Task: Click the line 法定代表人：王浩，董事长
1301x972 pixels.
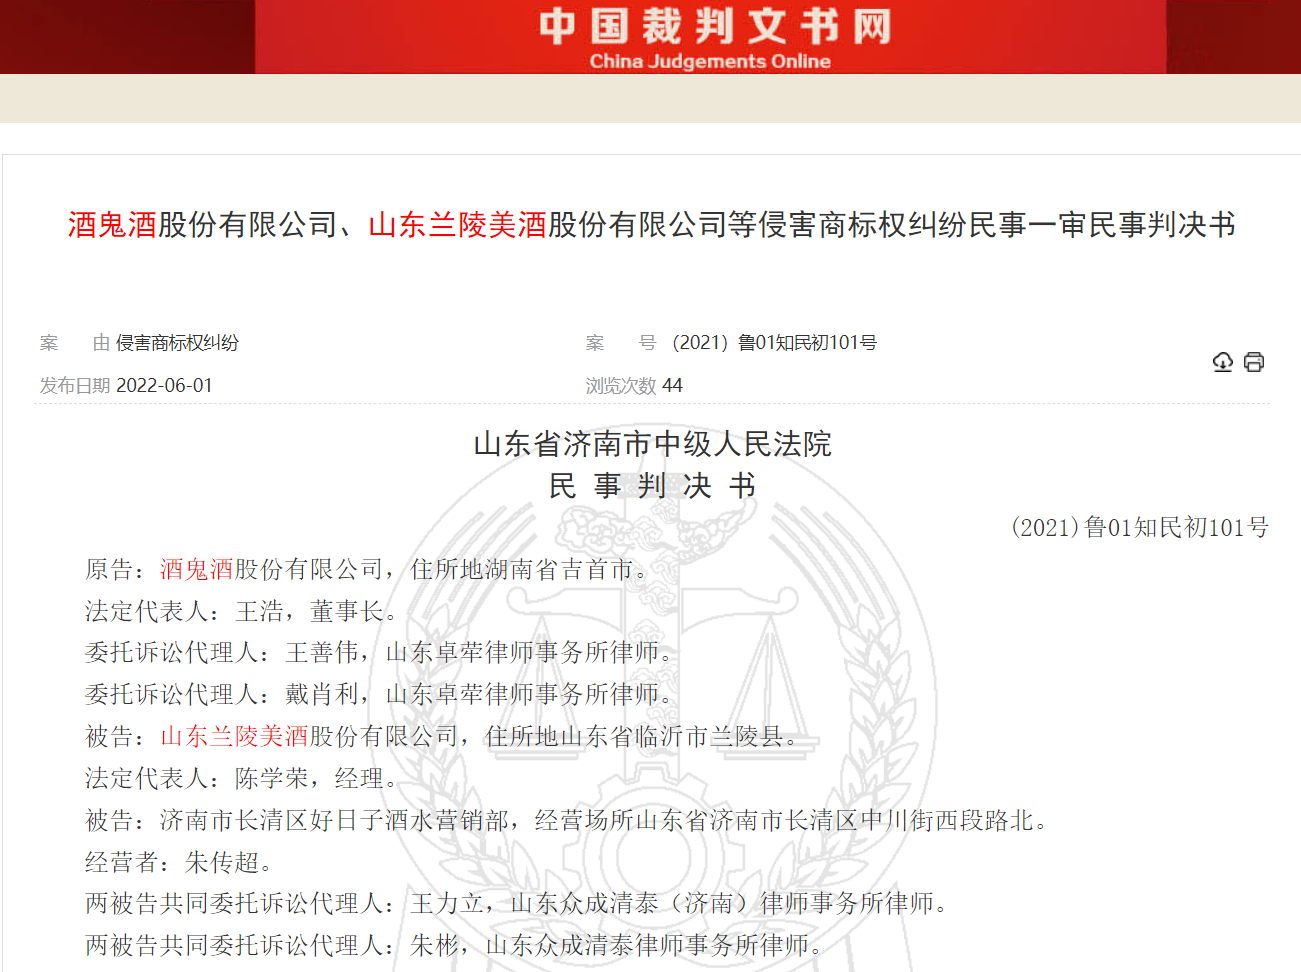Action: [x=243, y=611]
